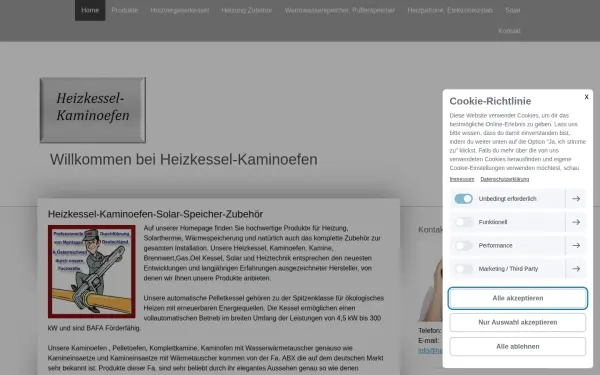Click the Heizkessel-Kaminoefen-Solar-Speicher-Zubehör heading

[155, 214]
